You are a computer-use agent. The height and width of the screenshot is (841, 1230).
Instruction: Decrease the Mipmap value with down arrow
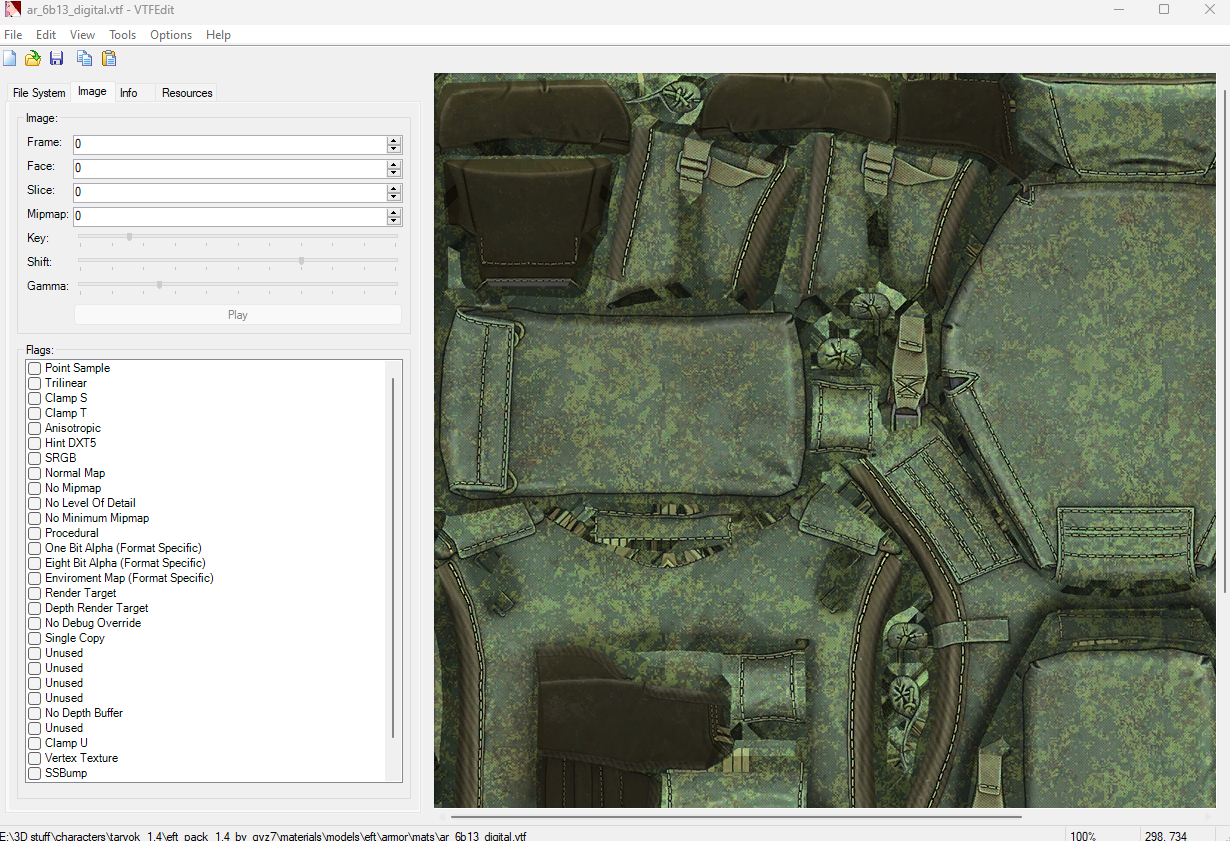[x=394, y=221]
